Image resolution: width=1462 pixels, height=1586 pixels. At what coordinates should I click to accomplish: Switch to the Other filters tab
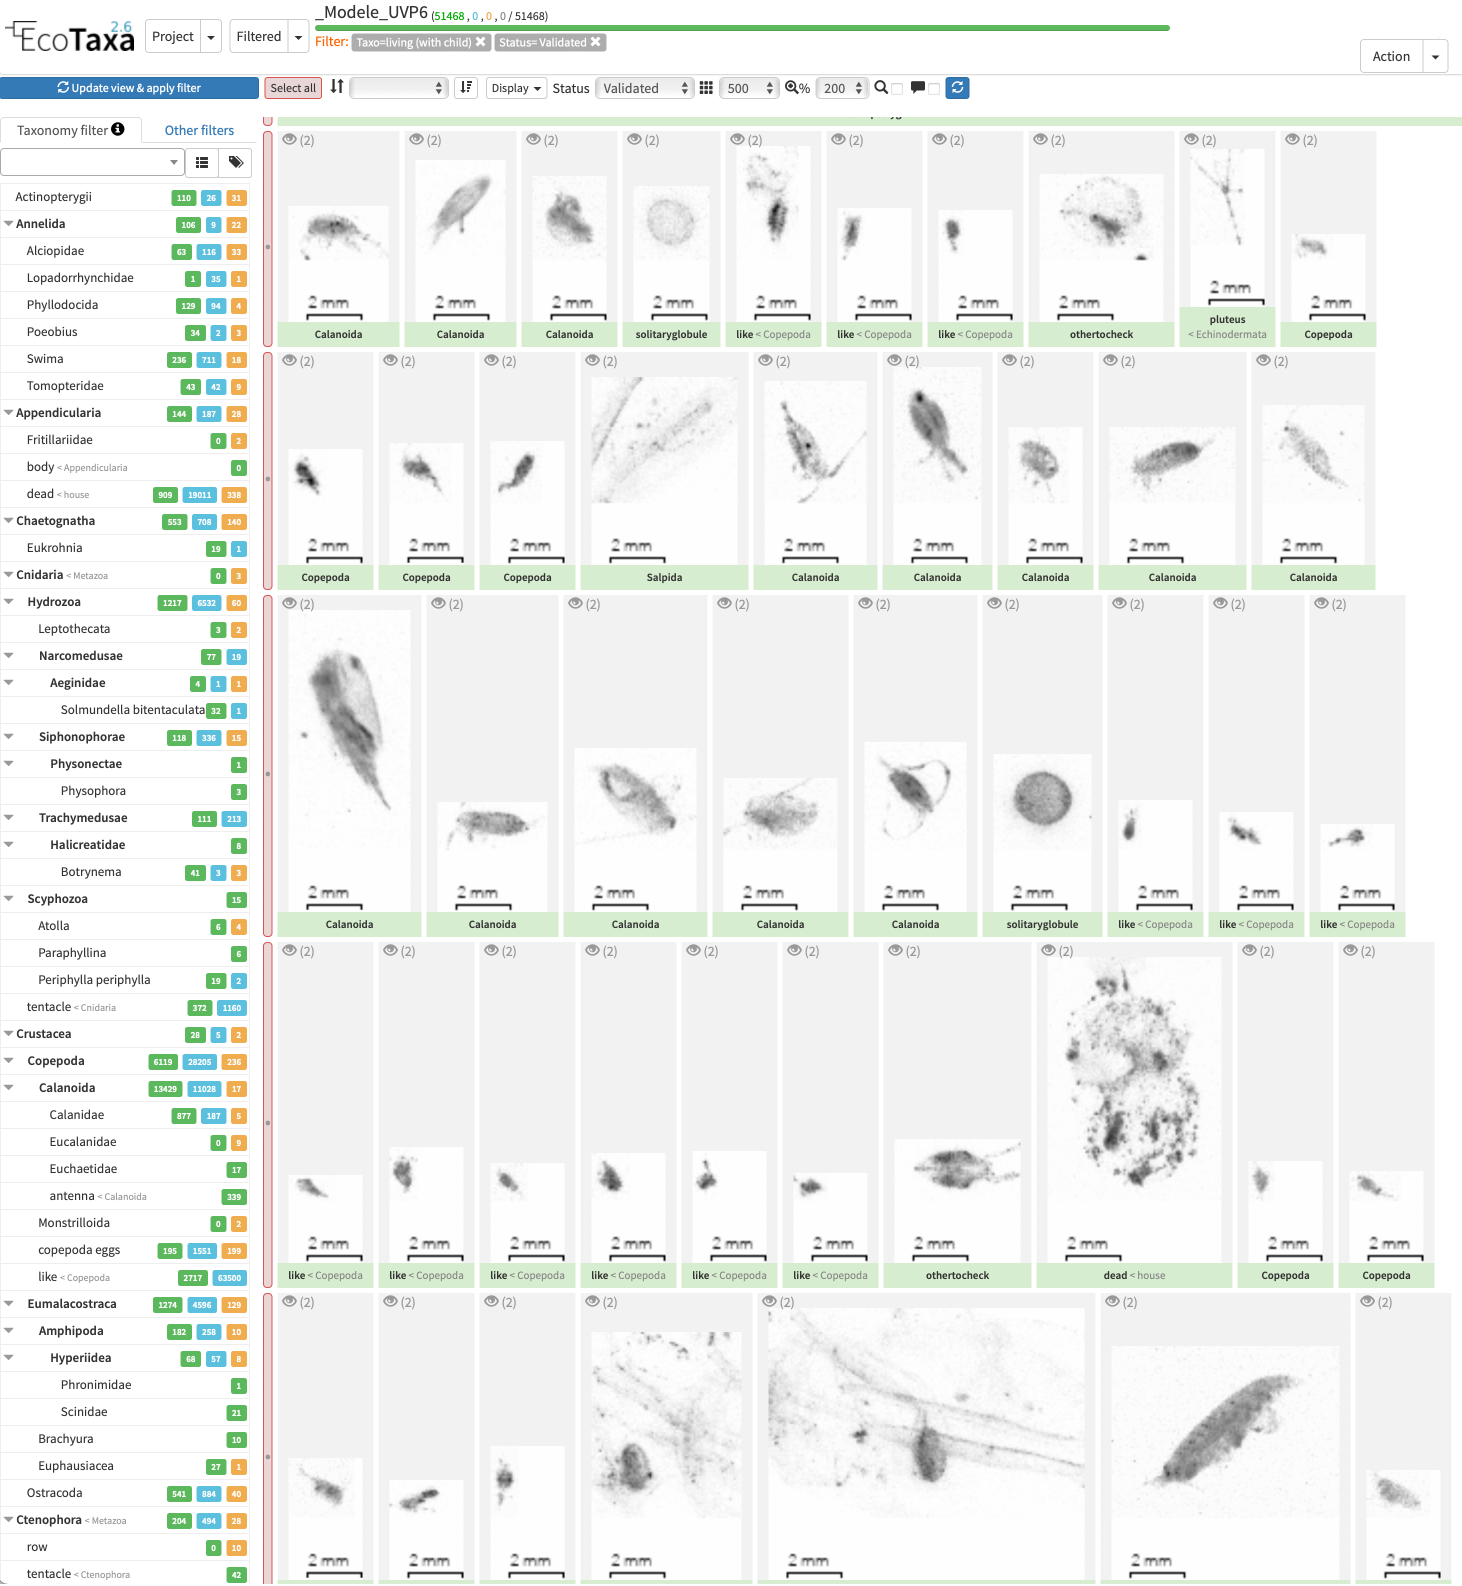tap(199, 130)
